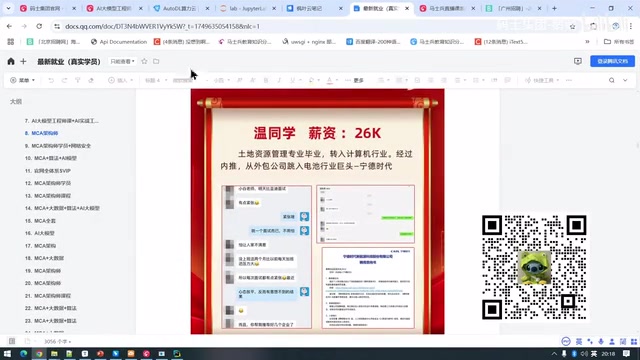Open the word count 3056 个字 dropdown
This screenshot has height=360, width=640.
pyautogui.click(x=58, y=341)
